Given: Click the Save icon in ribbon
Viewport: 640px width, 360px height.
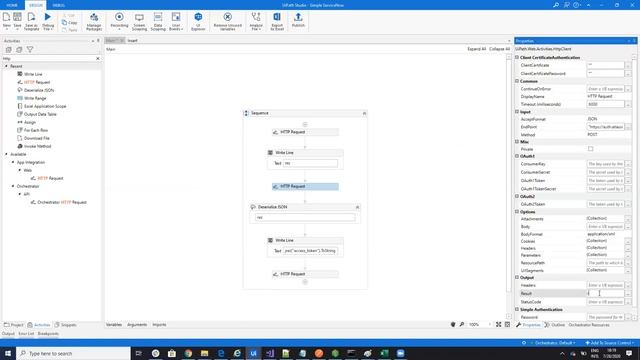Looking at the screenshot, I should coord(18,17).
